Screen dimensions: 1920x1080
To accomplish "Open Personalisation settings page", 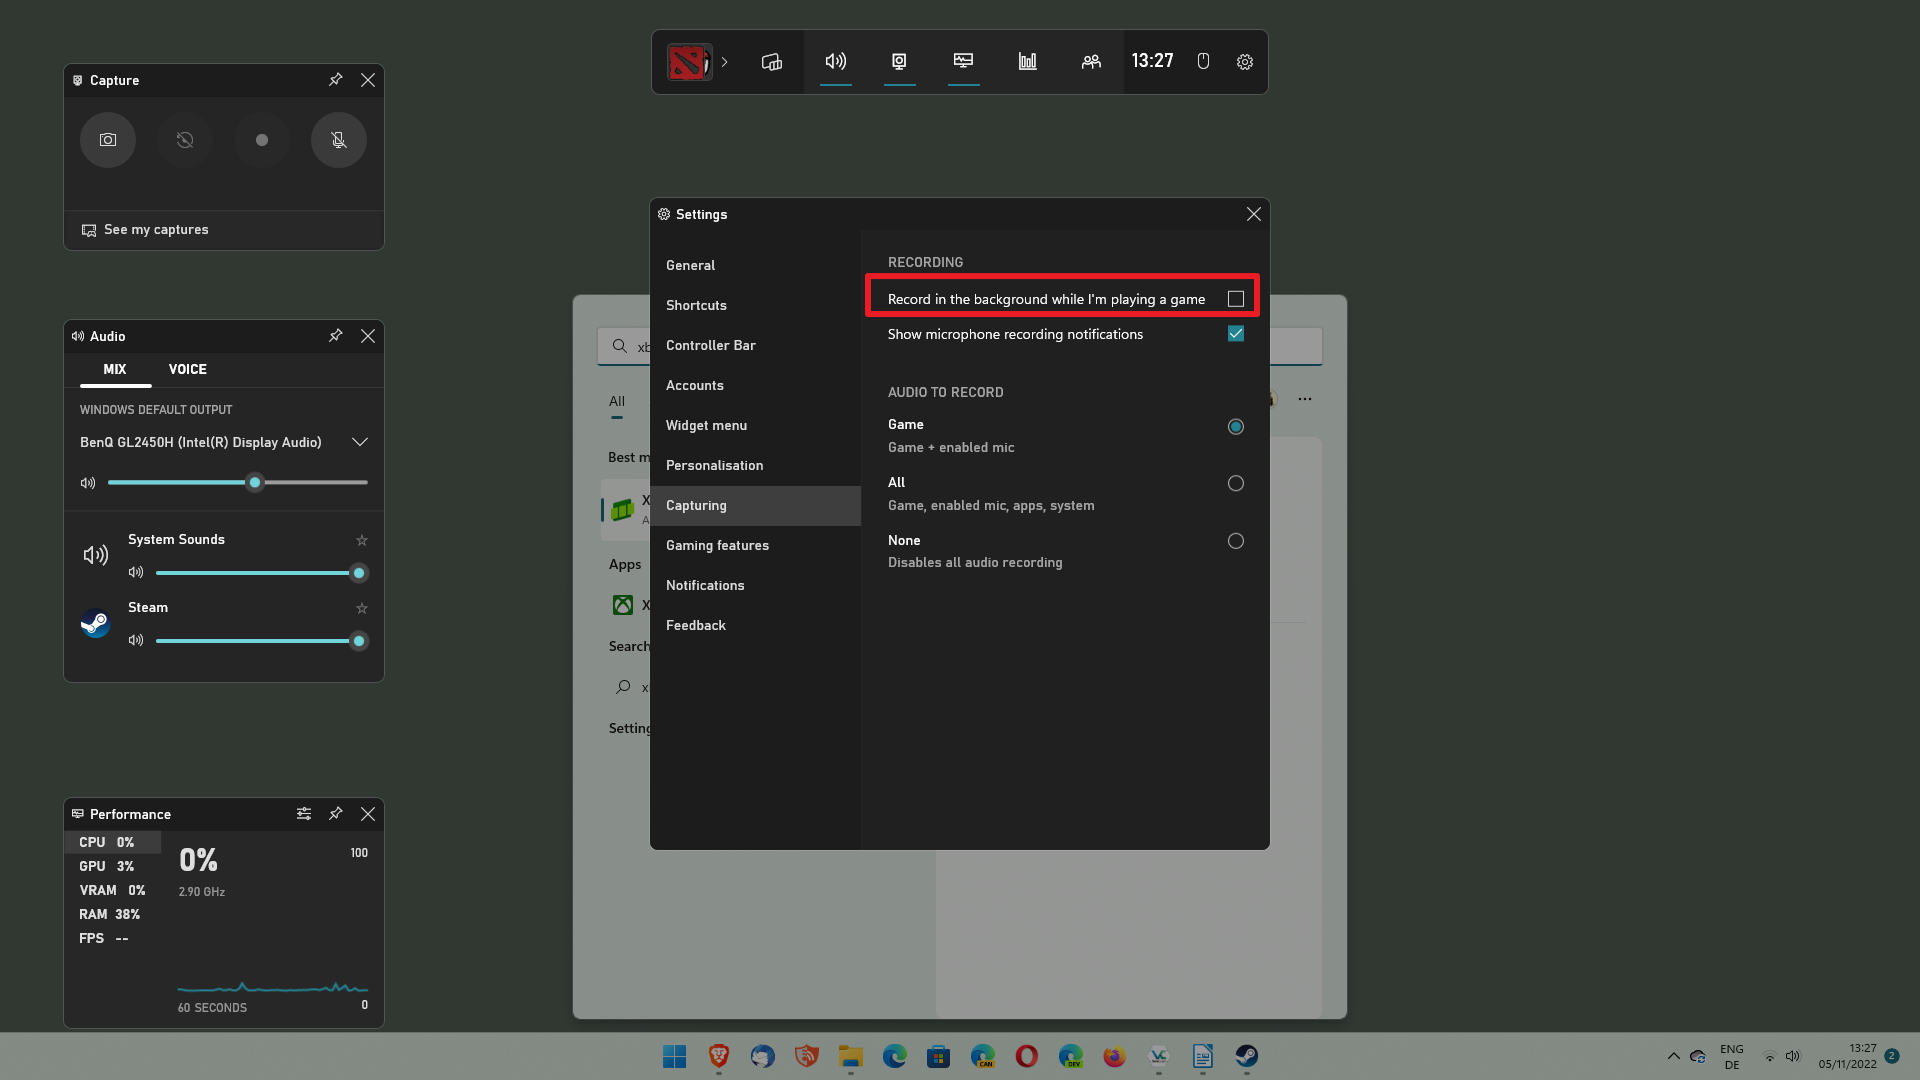I will (x=715, y=464).
